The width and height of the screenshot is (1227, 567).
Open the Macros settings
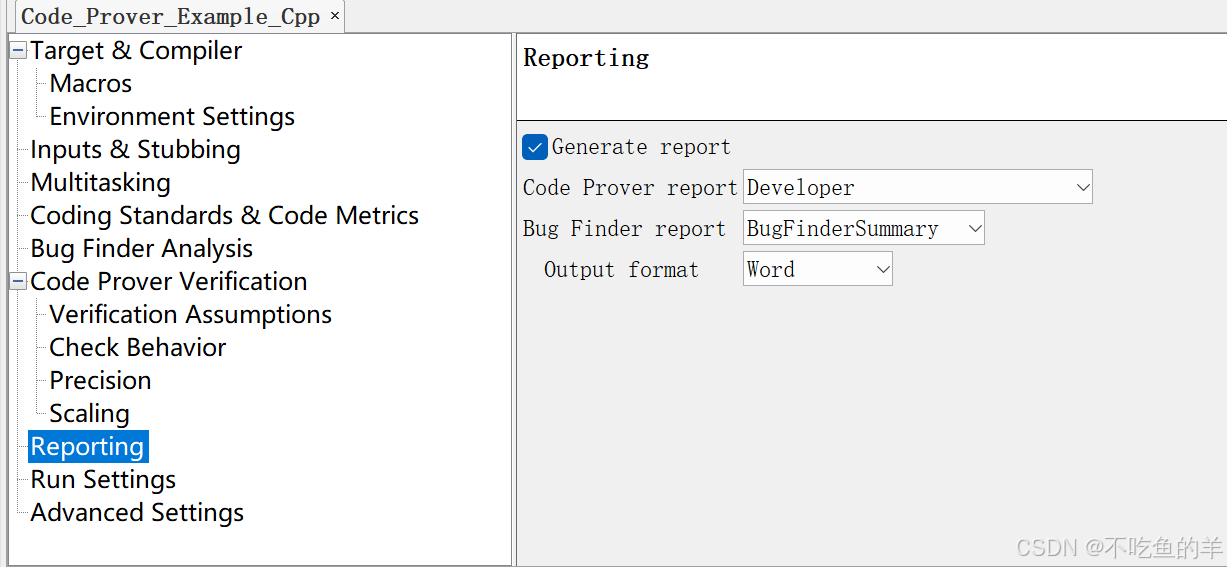91,84
